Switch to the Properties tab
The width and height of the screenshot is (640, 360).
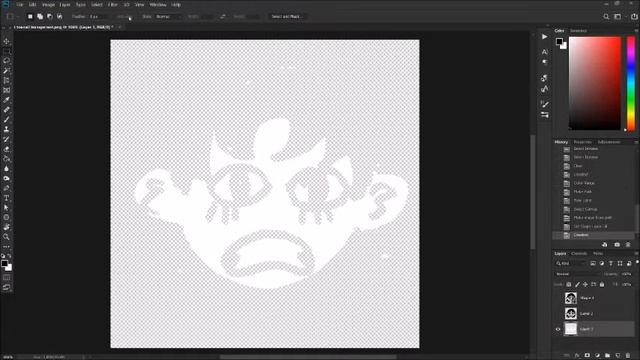point(582,142)
